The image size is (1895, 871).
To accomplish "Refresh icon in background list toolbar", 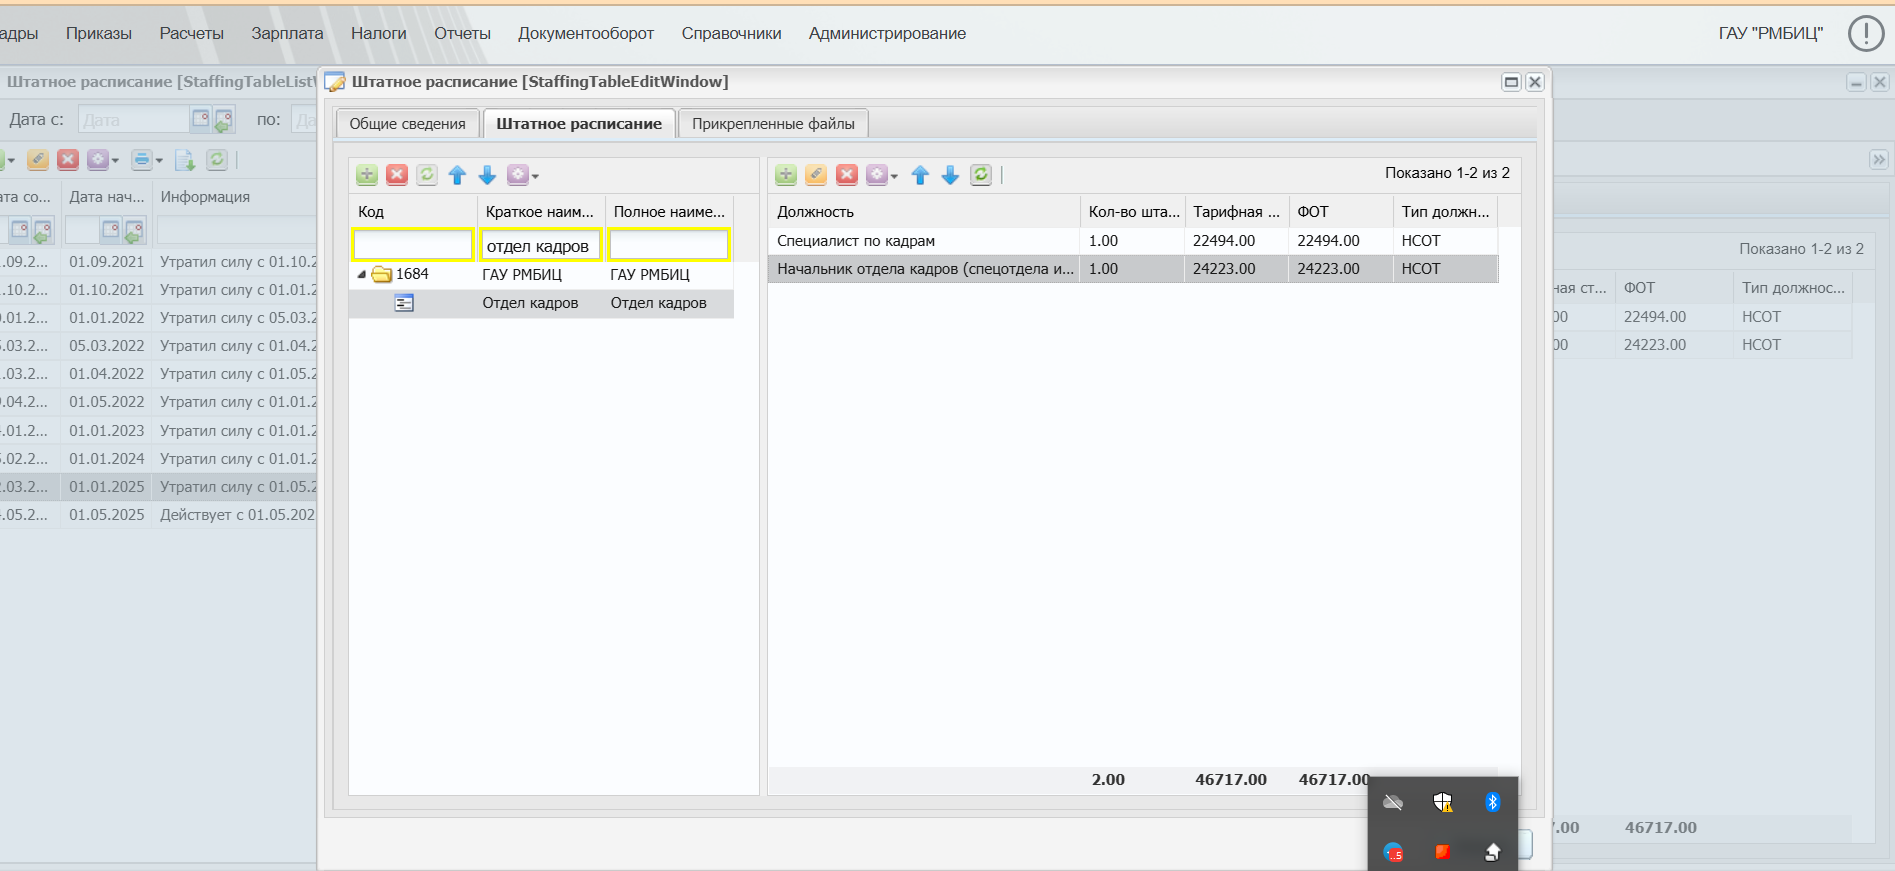I will (x=216, y=160).
